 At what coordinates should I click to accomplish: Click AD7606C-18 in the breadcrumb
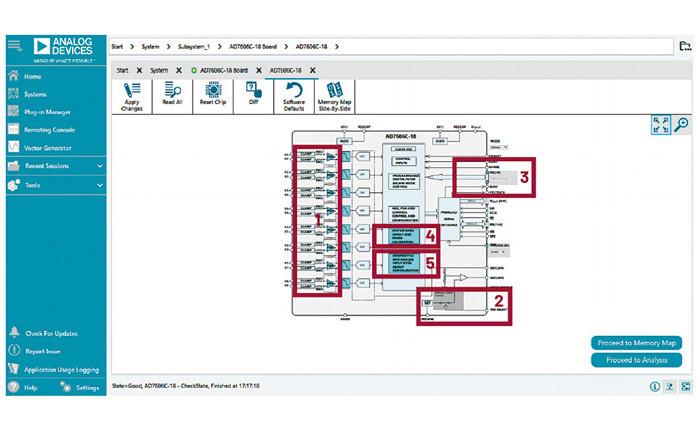pyautogui.click(x=311, y=46)
